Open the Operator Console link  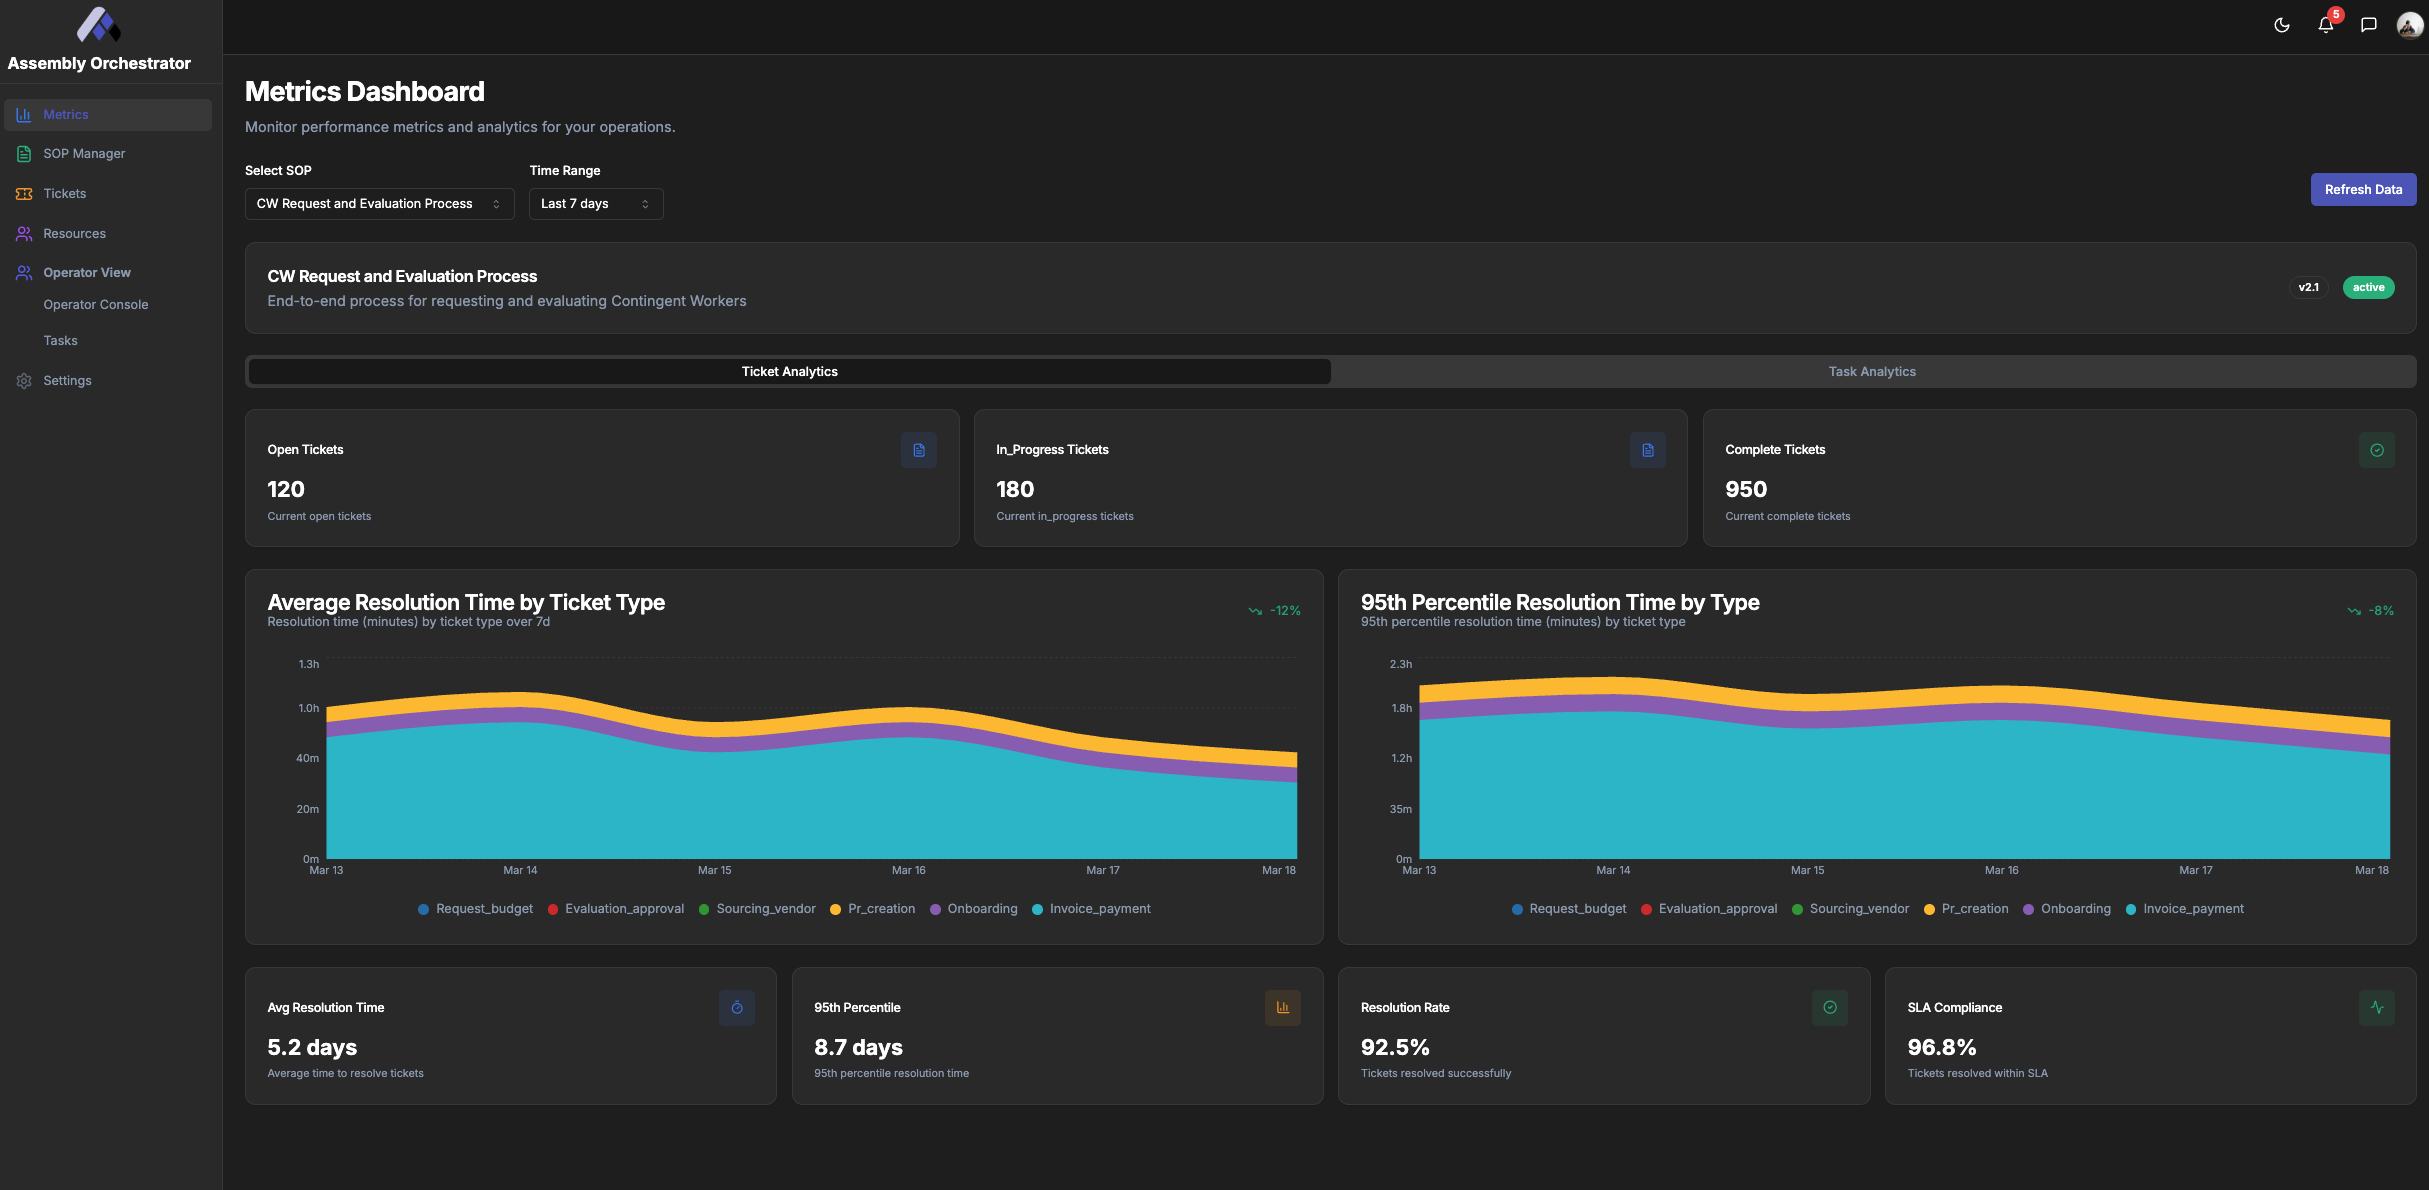point(95,305)
